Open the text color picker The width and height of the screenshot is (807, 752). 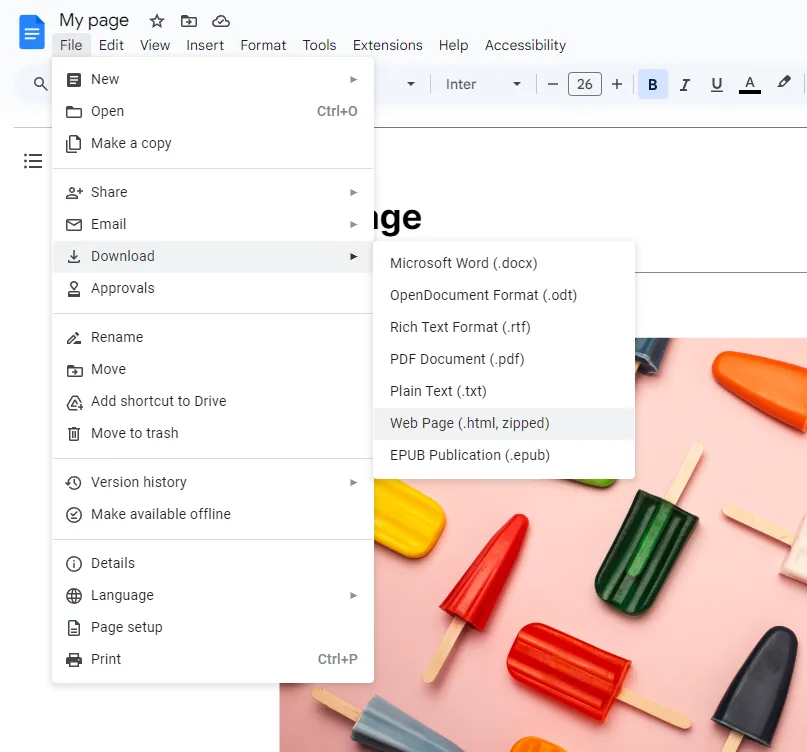coord(749,84)
